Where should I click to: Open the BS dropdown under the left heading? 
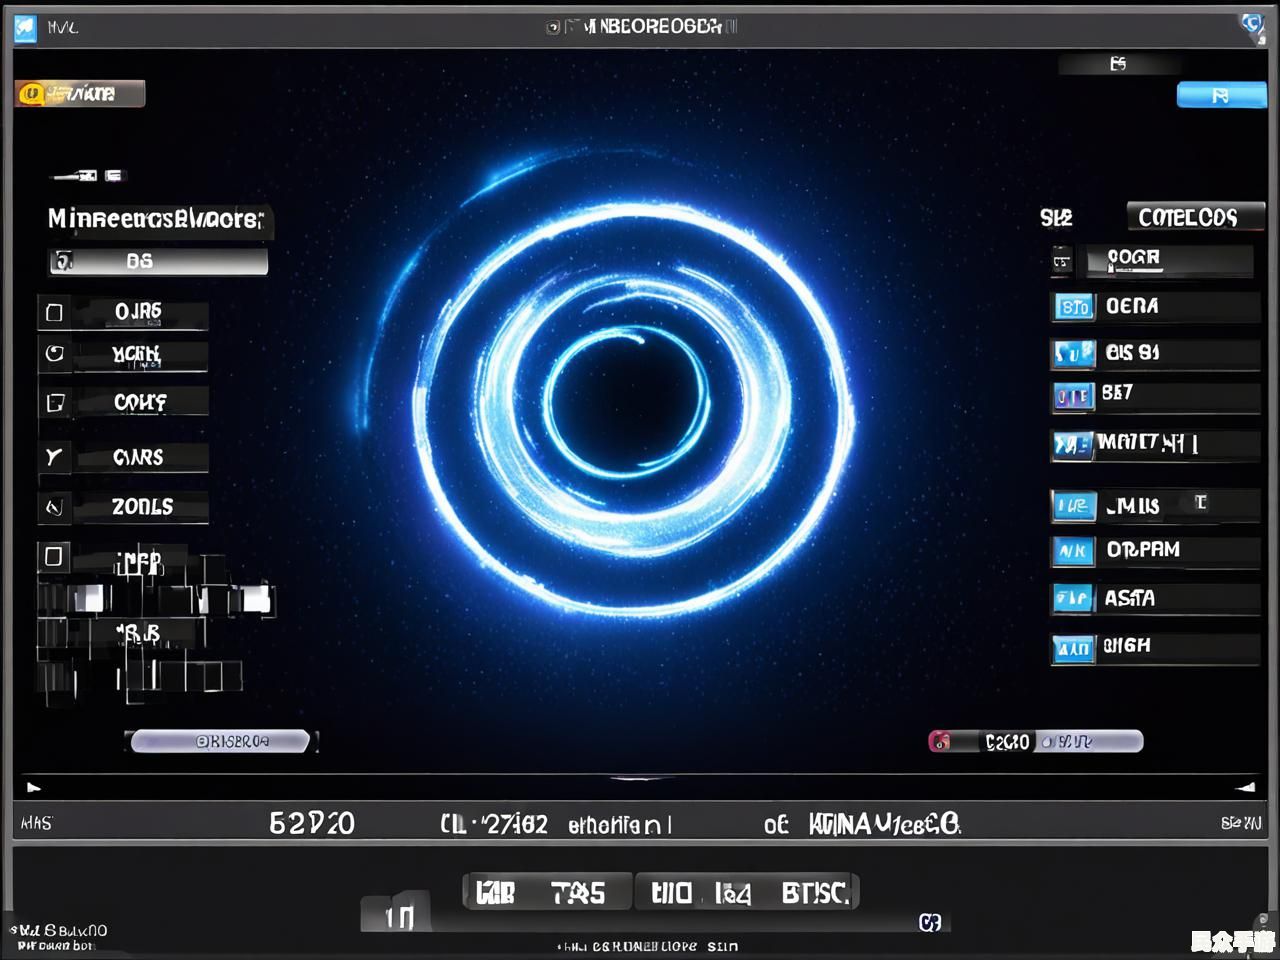158,261
